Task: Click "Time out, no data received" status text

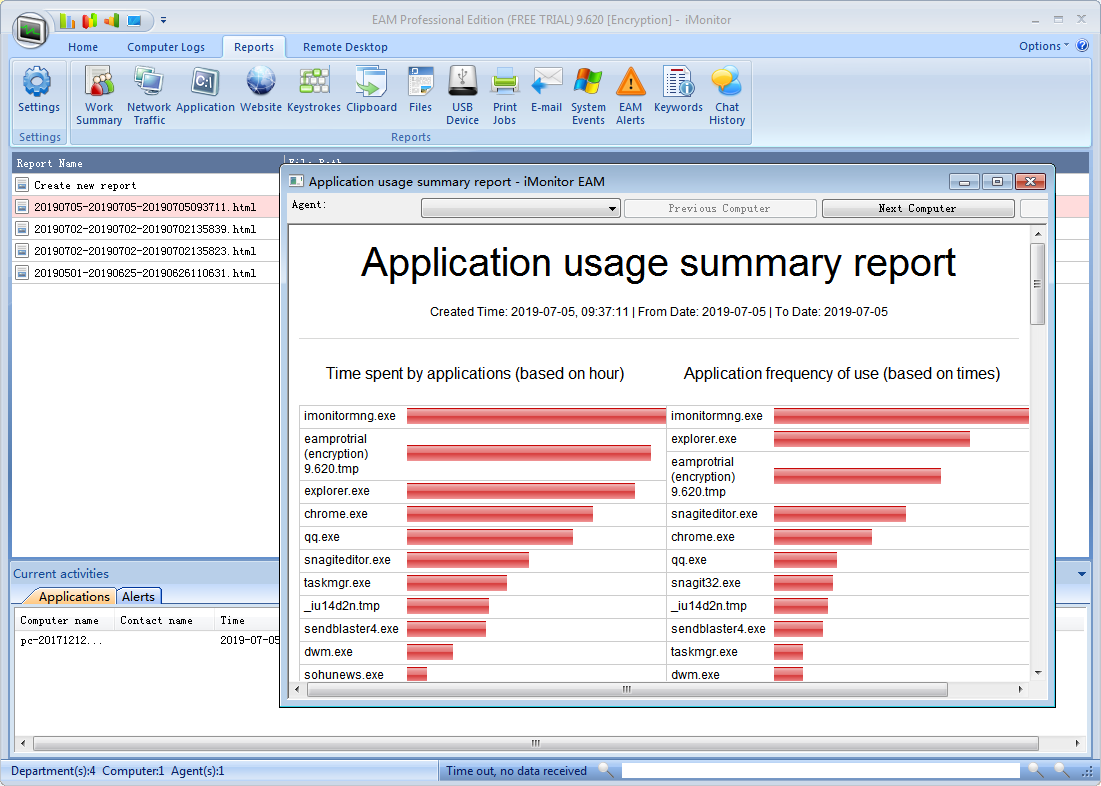Action: tap(516, 771)
